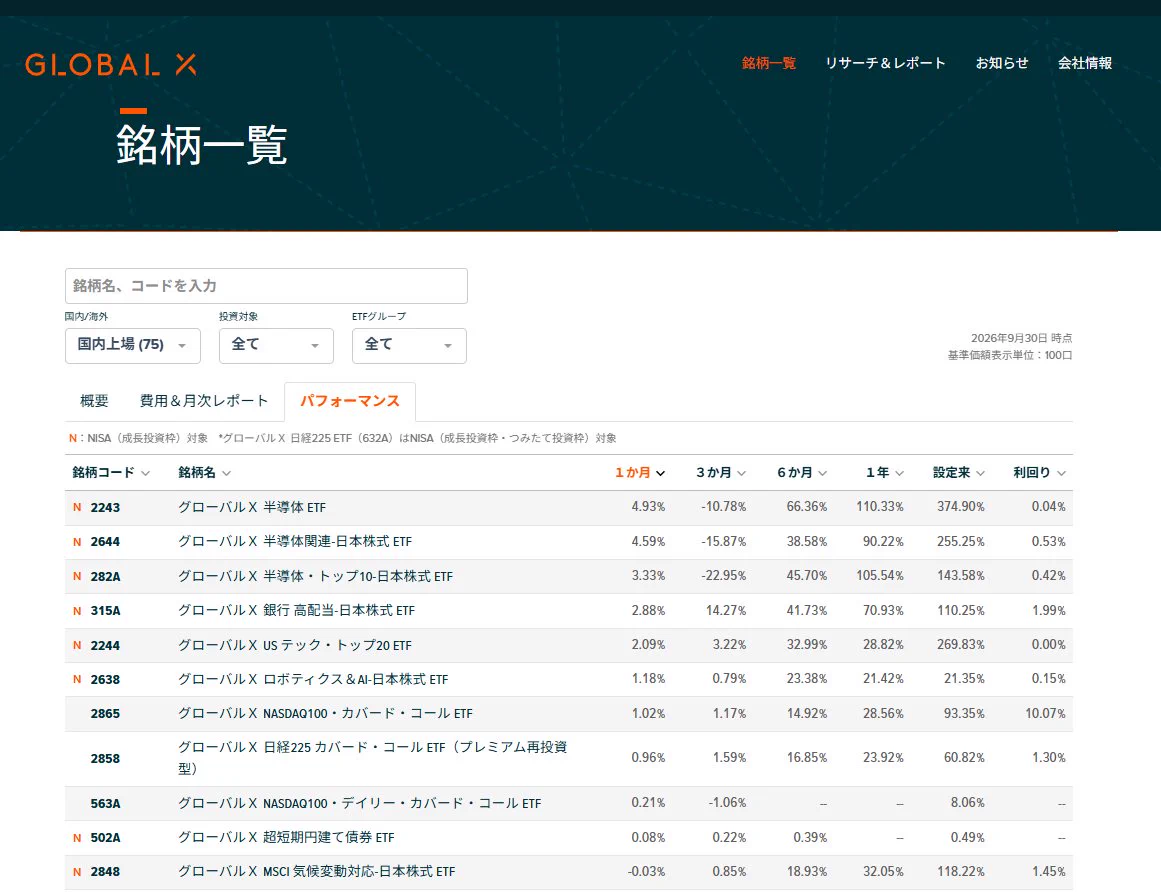
Task: Sort by 1年 column
Action: (x=885, y=473)
